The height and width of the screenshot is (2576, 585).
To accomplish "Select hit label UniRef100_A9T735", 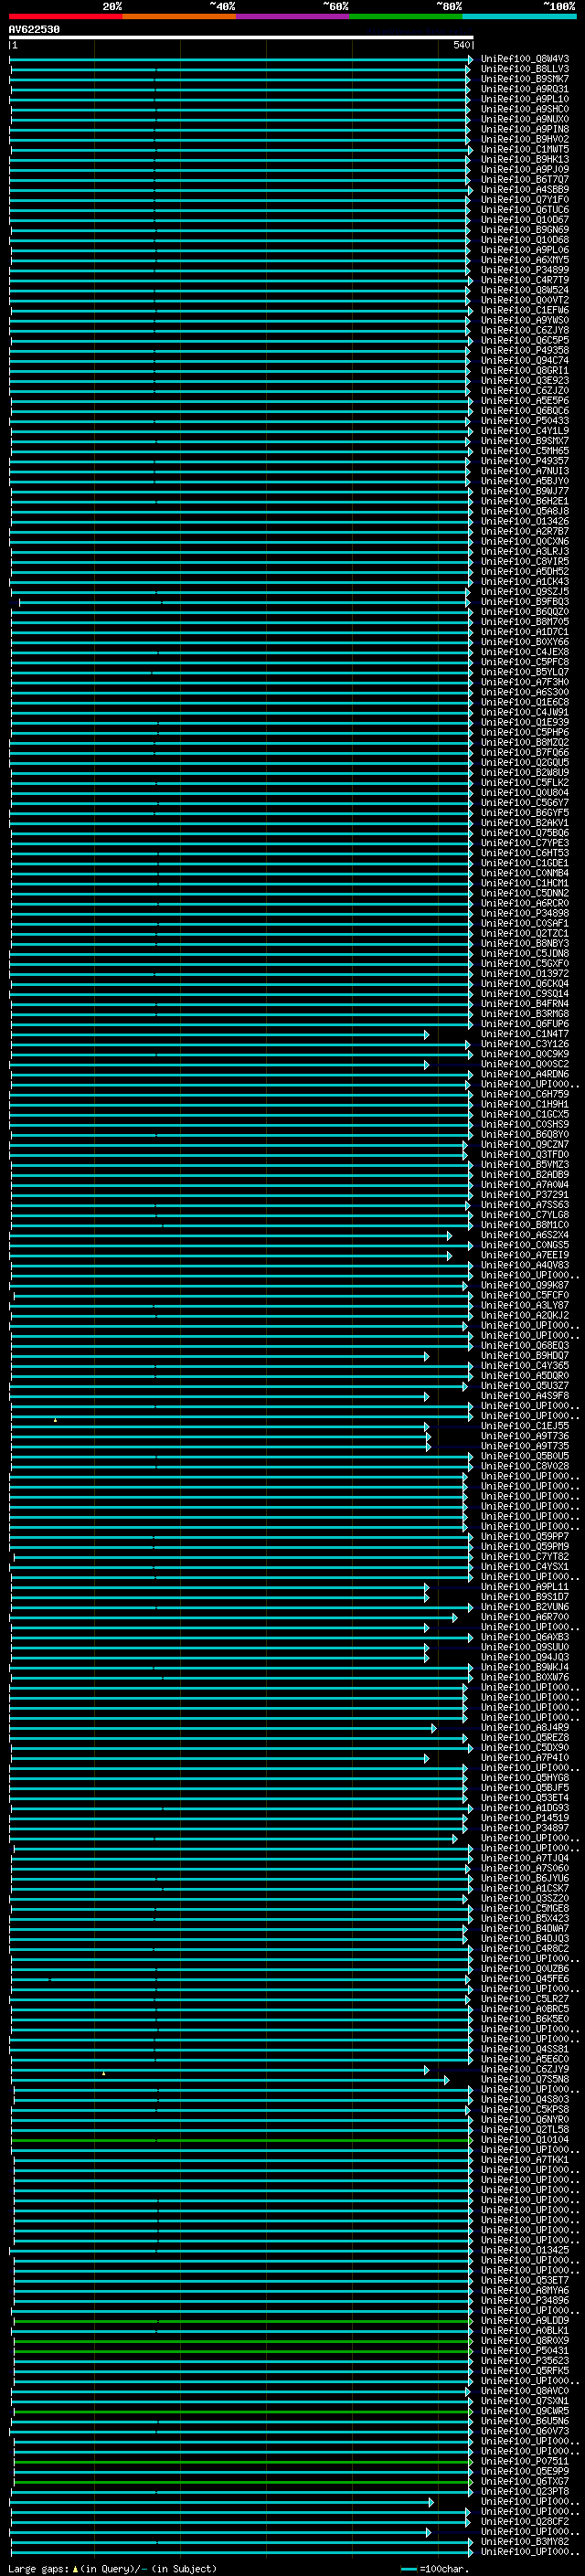I will [x=525, y=1446].
